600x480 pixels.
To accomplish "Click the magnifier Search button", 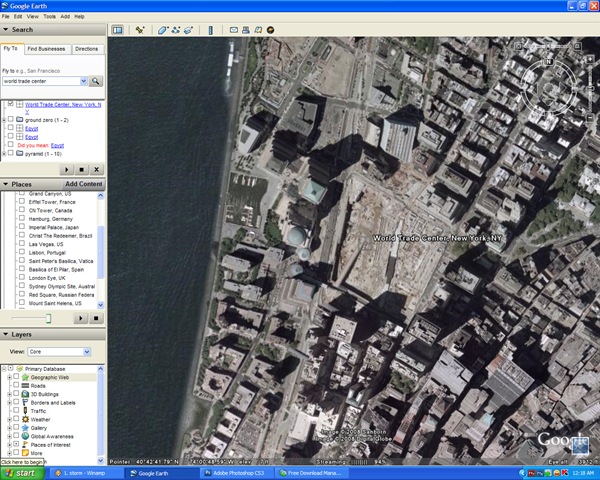I will click(96, 81).
